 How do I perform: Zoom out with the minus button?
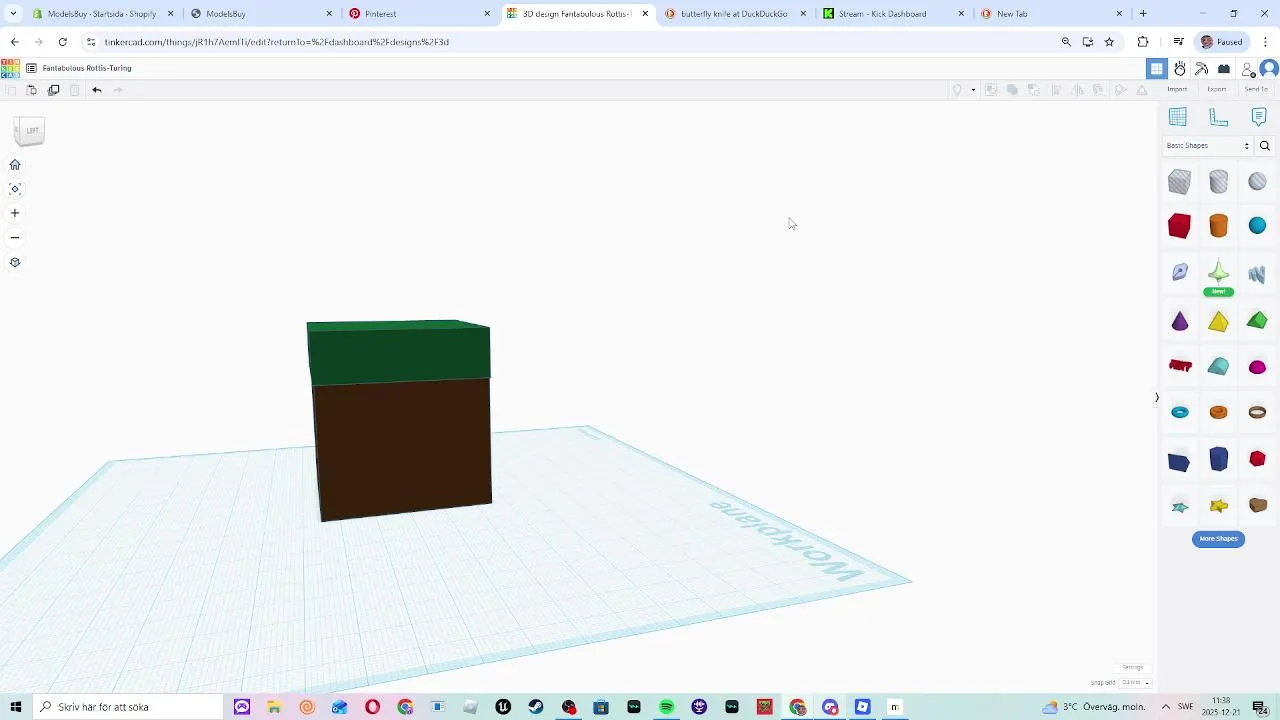[15, 238]
